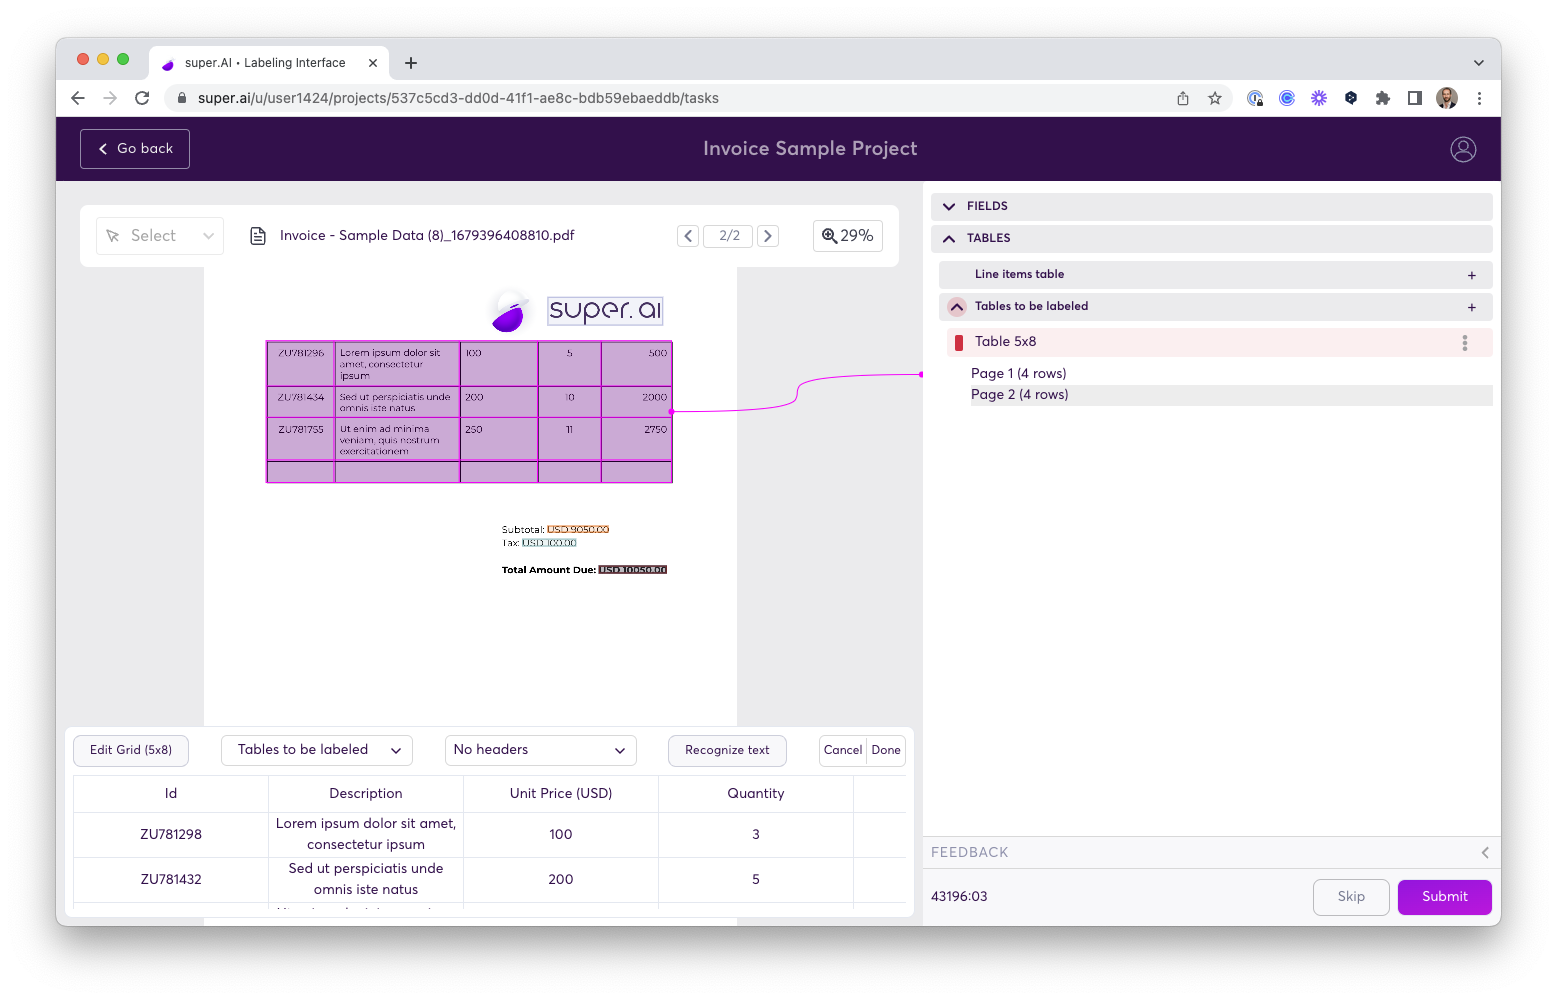Screen dimensions: 1557x1000
Task: Open a new browser tab
Action: pos(411,63)
